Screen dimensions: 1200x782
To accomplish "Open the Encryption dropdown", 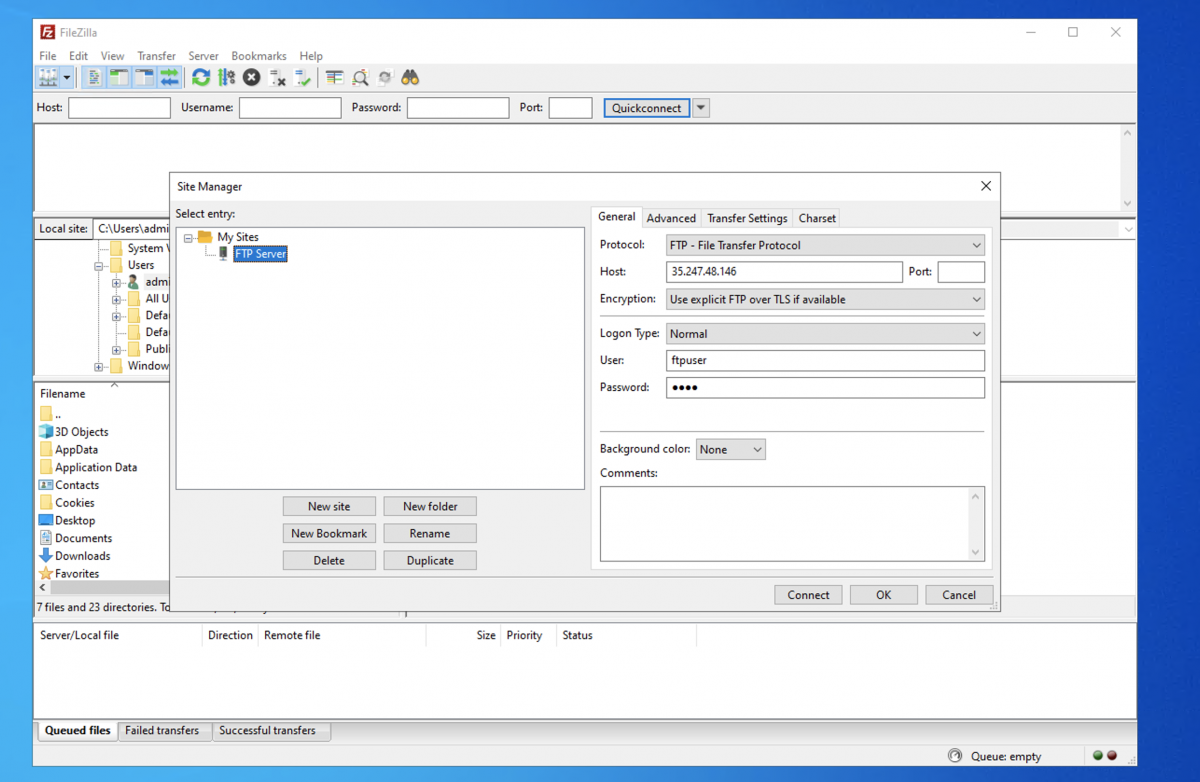I will click(825, 299).
